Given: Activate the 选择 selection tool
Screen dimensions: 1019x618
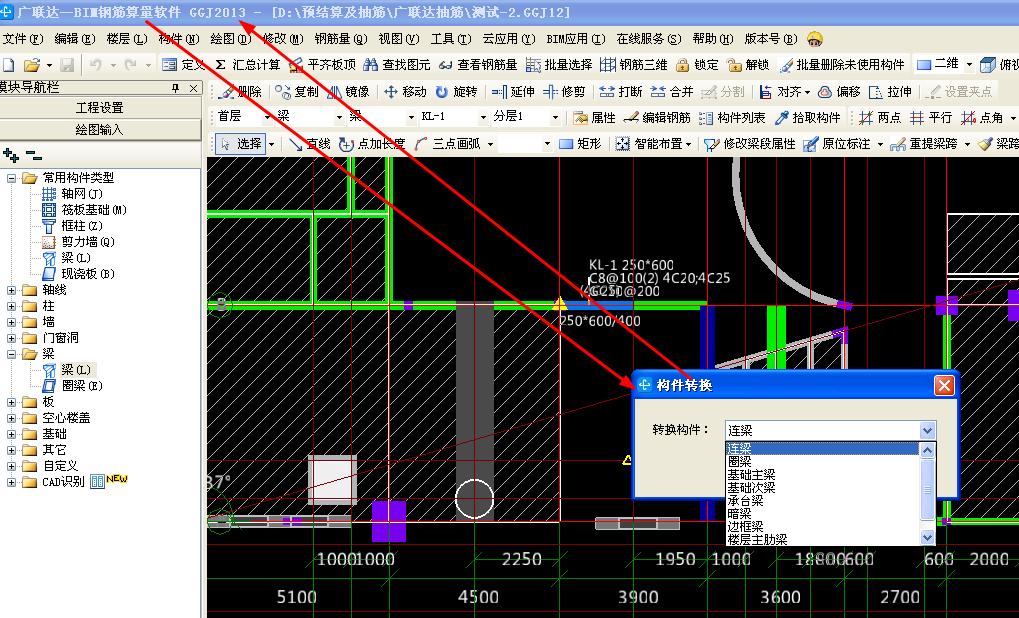Looking at the screenshot, I should coord(240,144).
